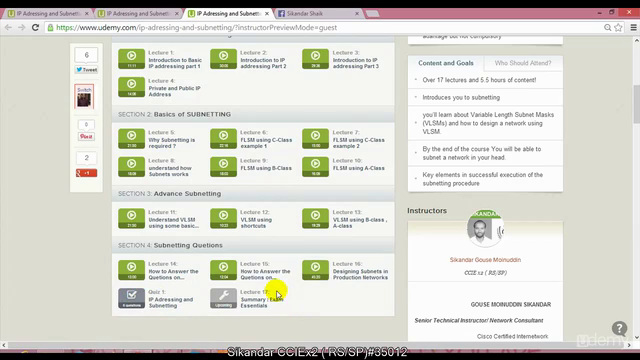Open Lecture 12 VLSM using shortcuts title
Screen dimensions: 640x360
(256, 222)
